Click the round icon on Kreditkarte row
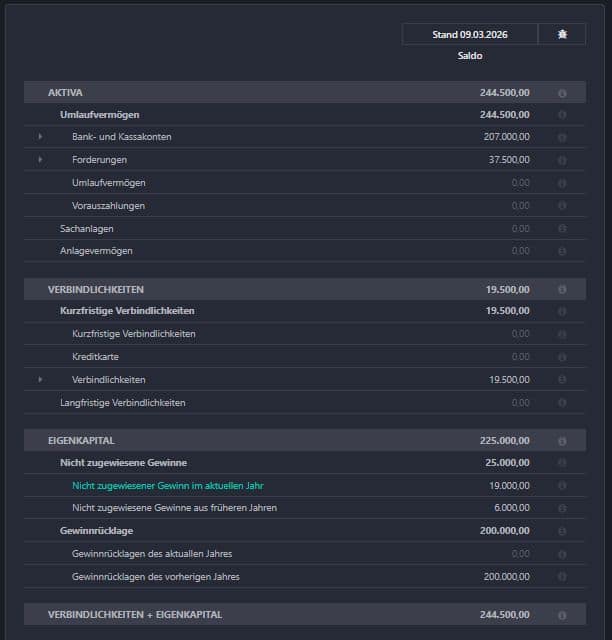 point(562,357)
